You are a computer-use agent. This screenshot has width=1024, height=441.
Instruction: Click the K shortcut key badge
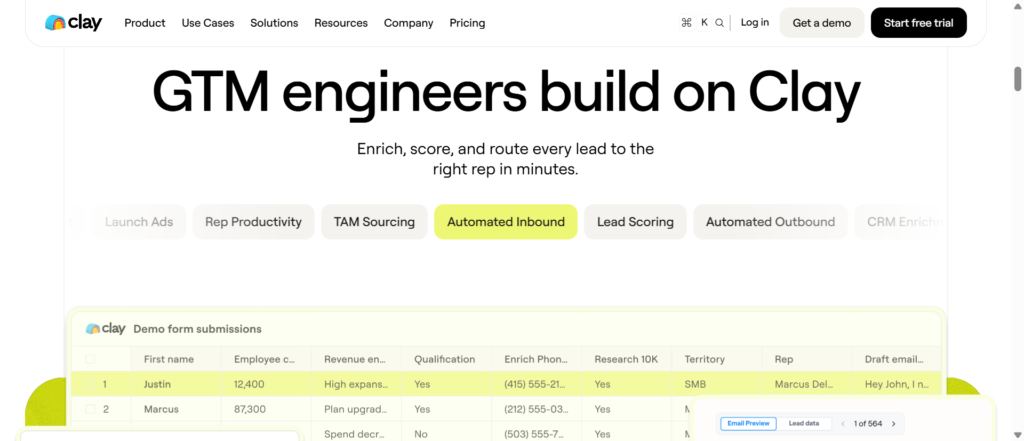click(704, 23)
